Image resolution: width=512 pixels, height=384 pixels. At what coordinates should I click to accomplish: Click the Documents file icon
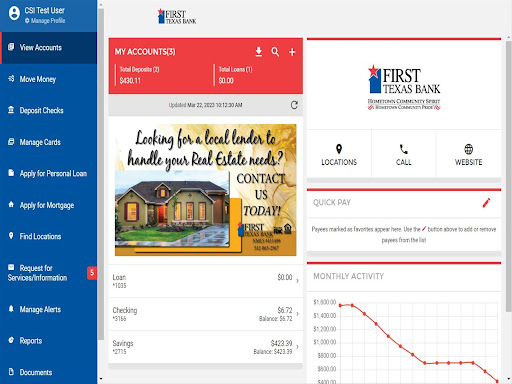(11, 371)
